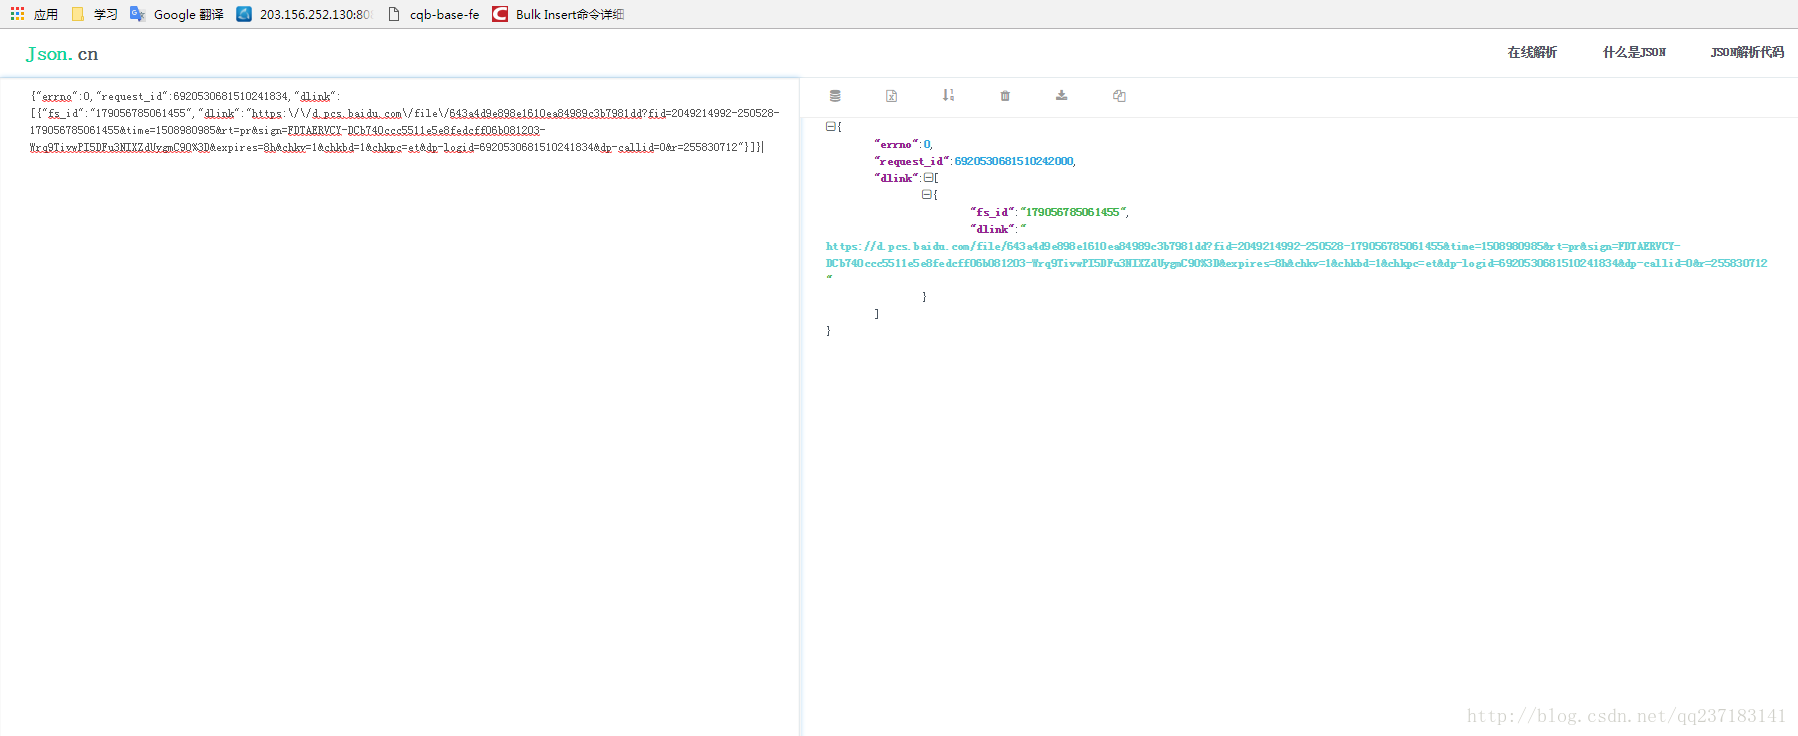
Task: Click the Json.cn site logo
Action: 62,54
